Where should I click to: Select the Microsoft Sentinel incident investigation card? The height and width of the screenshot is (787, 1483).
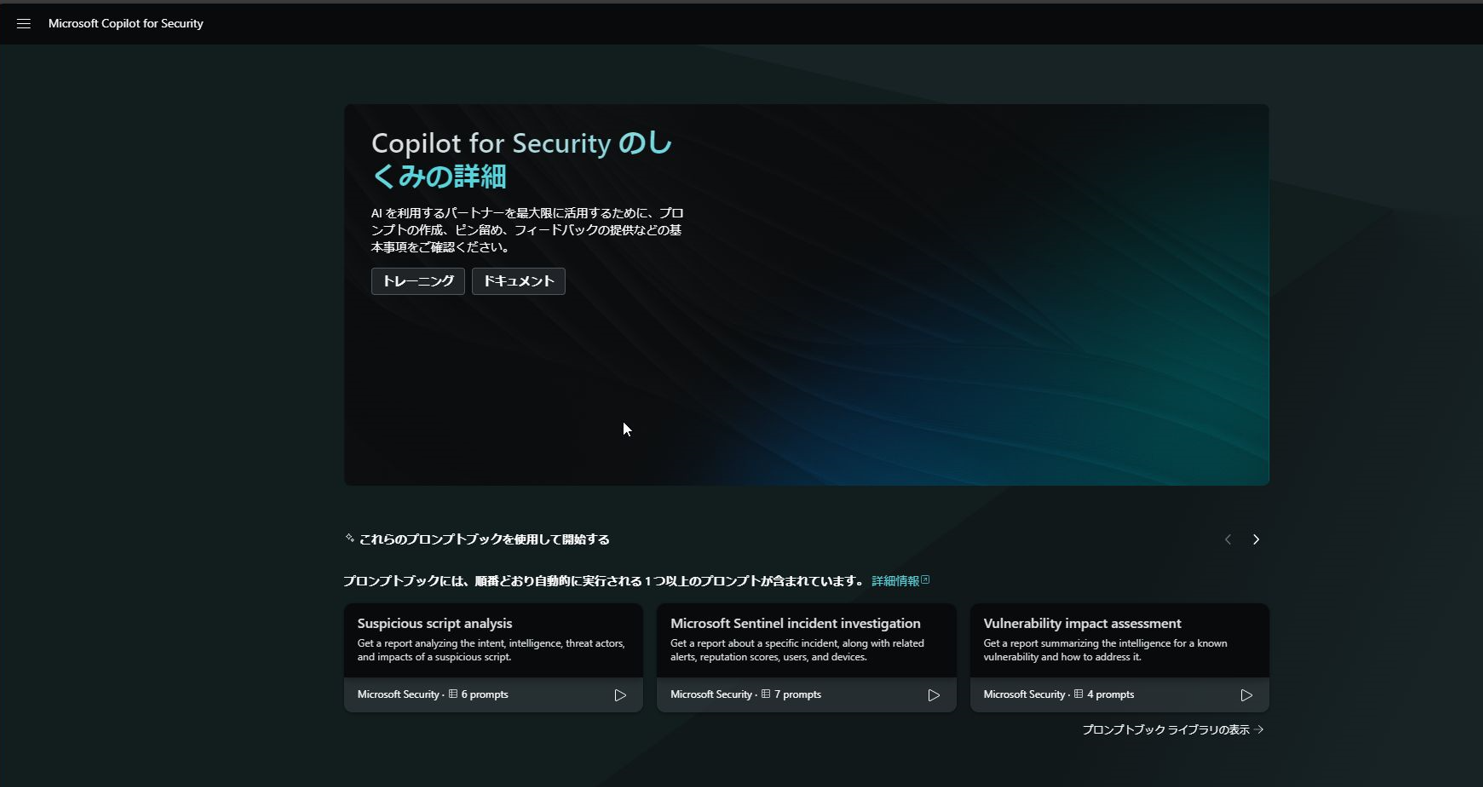806,640
